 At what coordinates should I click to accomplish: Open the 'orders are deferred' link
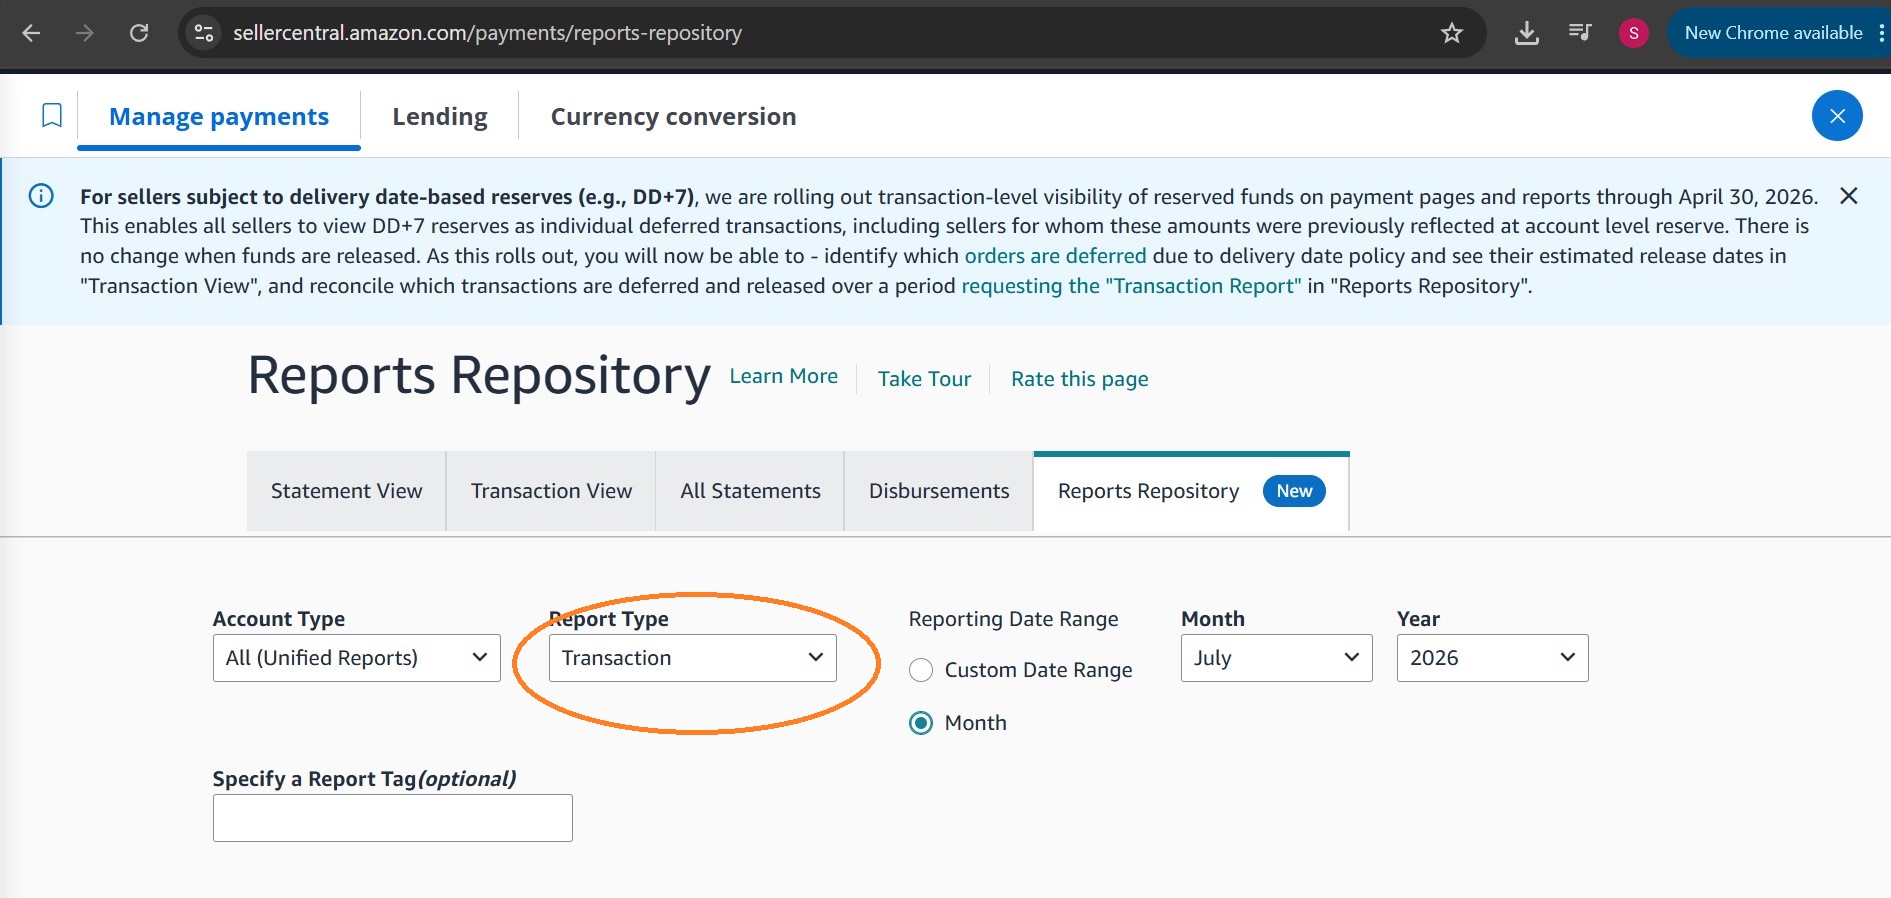[1055, 256]
